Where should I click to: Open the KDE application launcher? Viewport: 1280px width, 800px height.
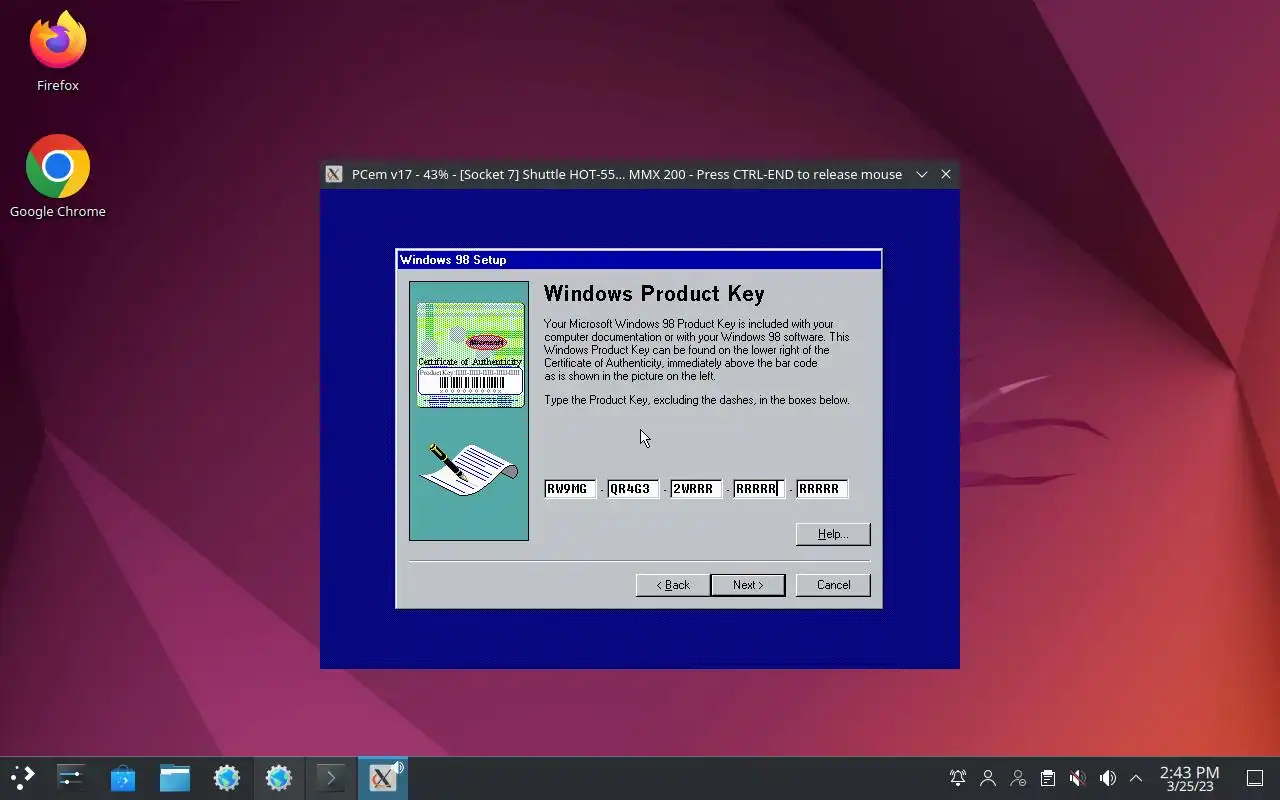point(23,778)
